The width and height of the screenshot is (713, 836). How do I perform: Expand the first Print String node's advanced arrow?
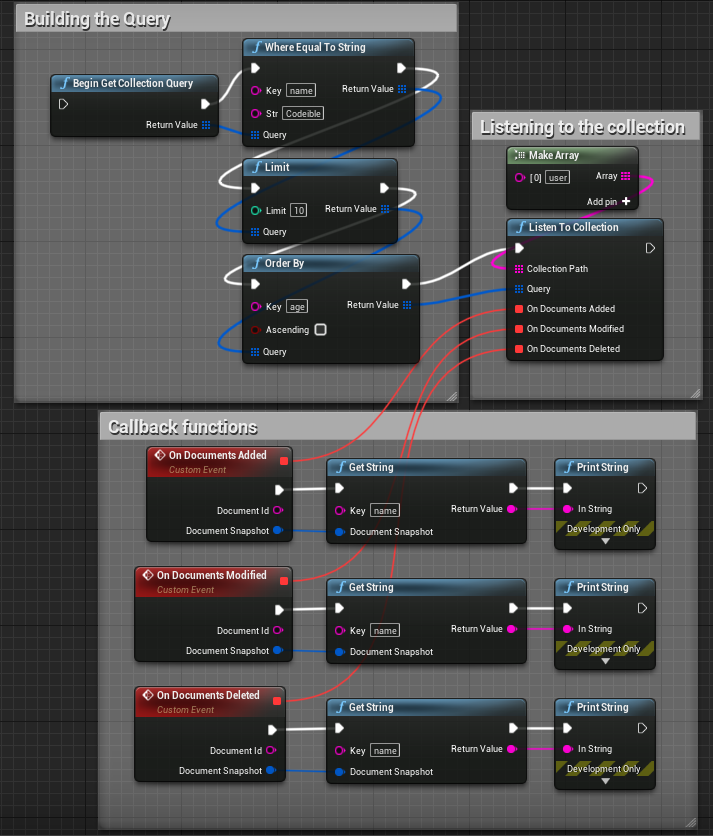[x=605, y=541]
